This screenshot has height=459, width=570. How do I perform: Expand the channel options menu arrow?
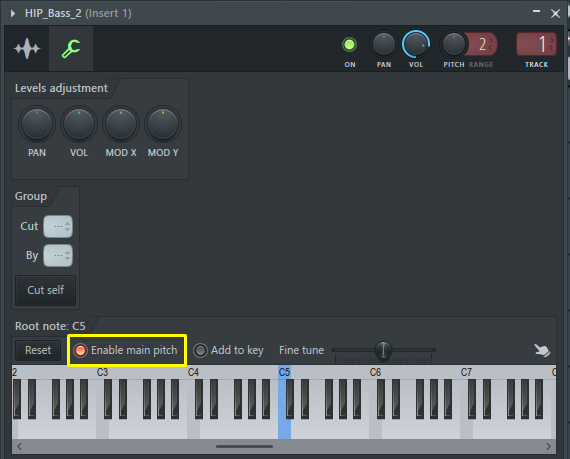coord(13,13)
